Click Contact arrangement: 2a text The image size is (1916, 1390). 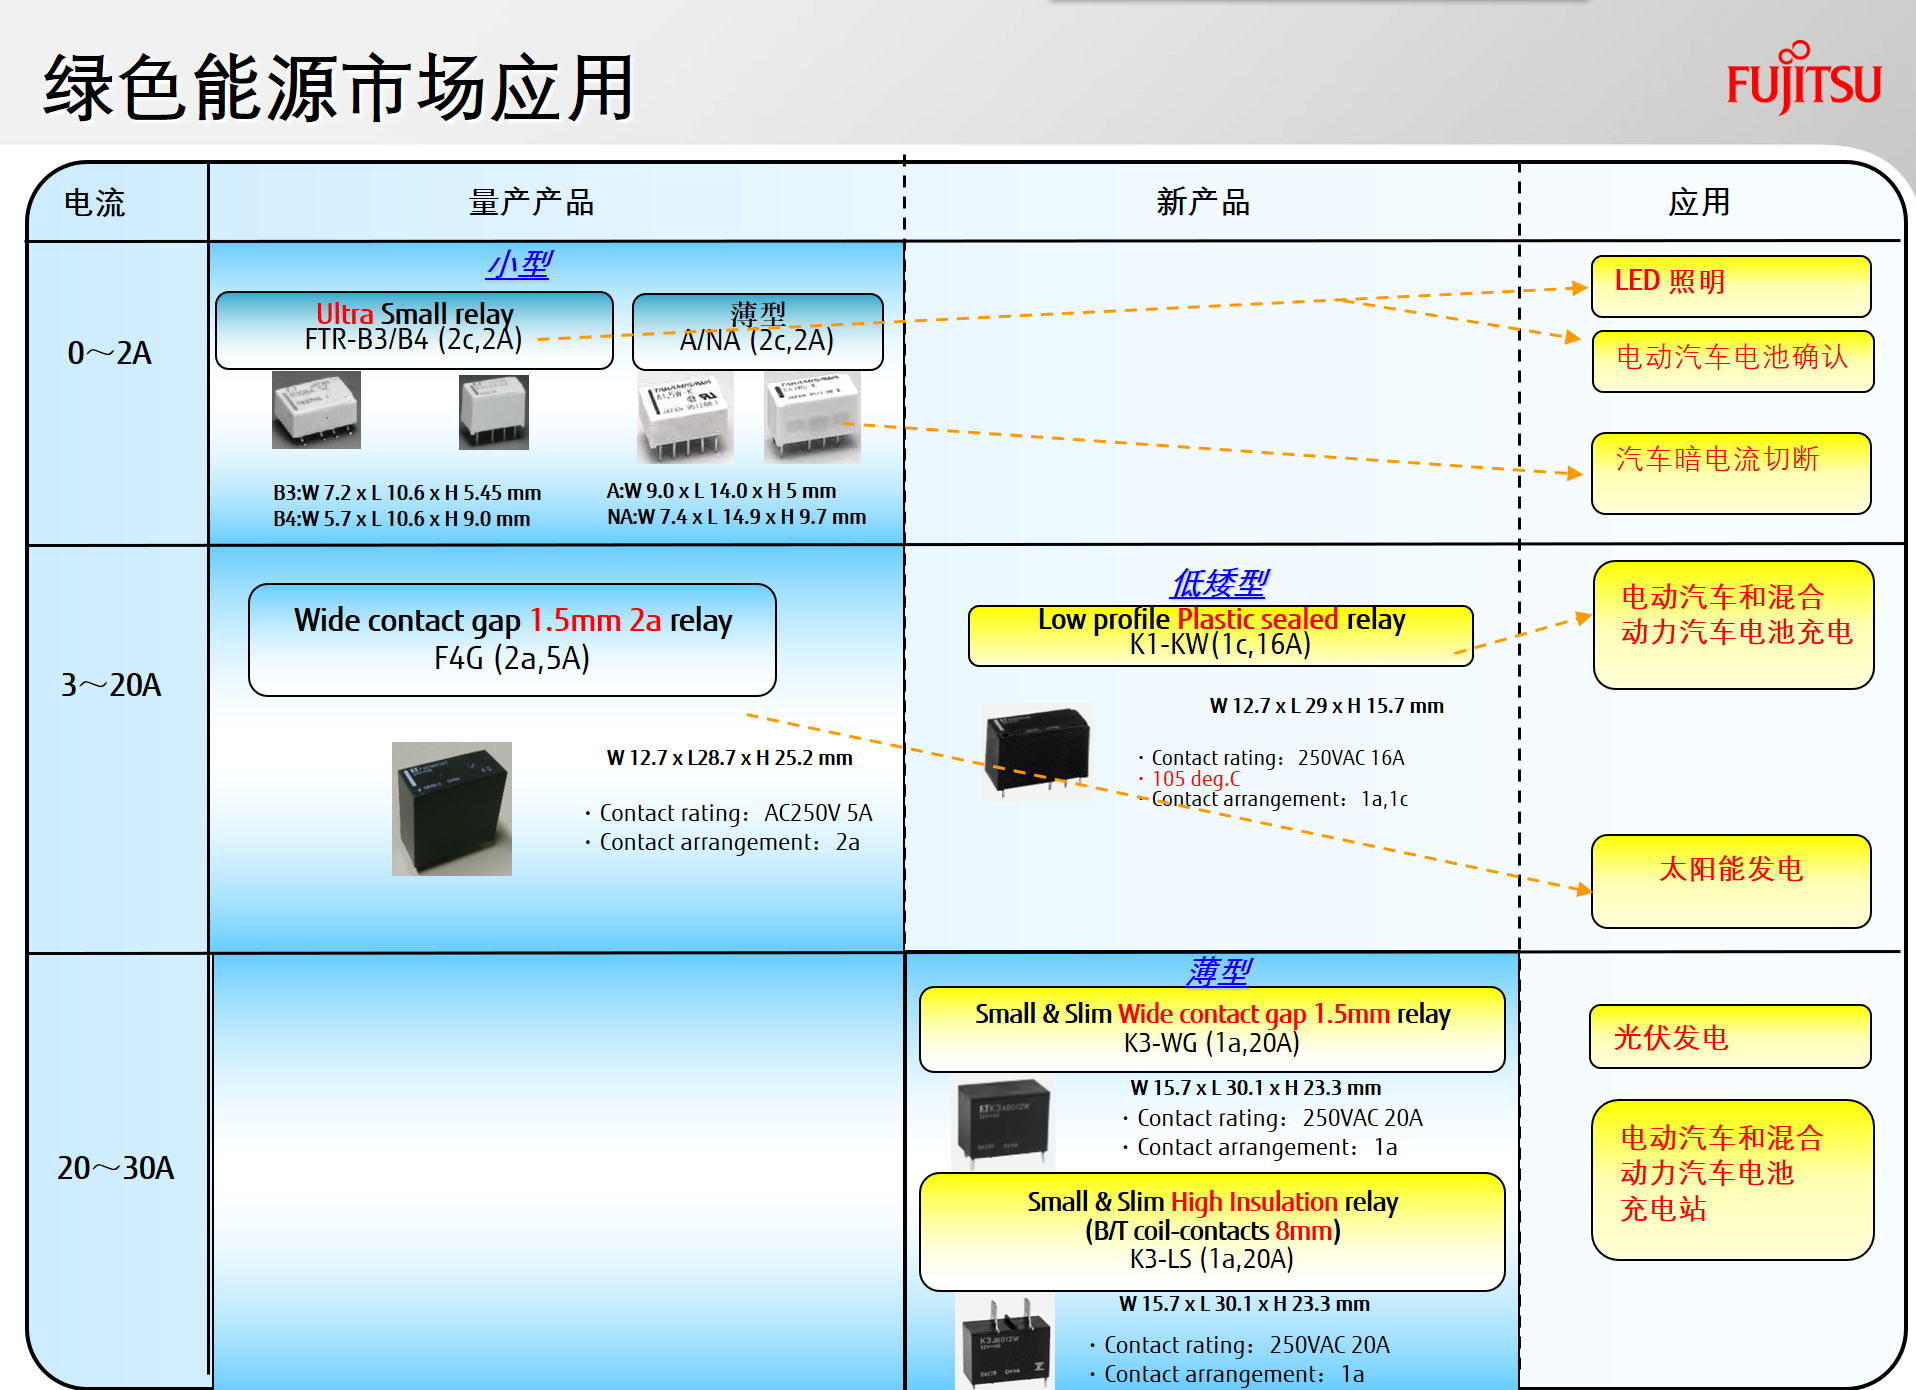click(722, 842)
